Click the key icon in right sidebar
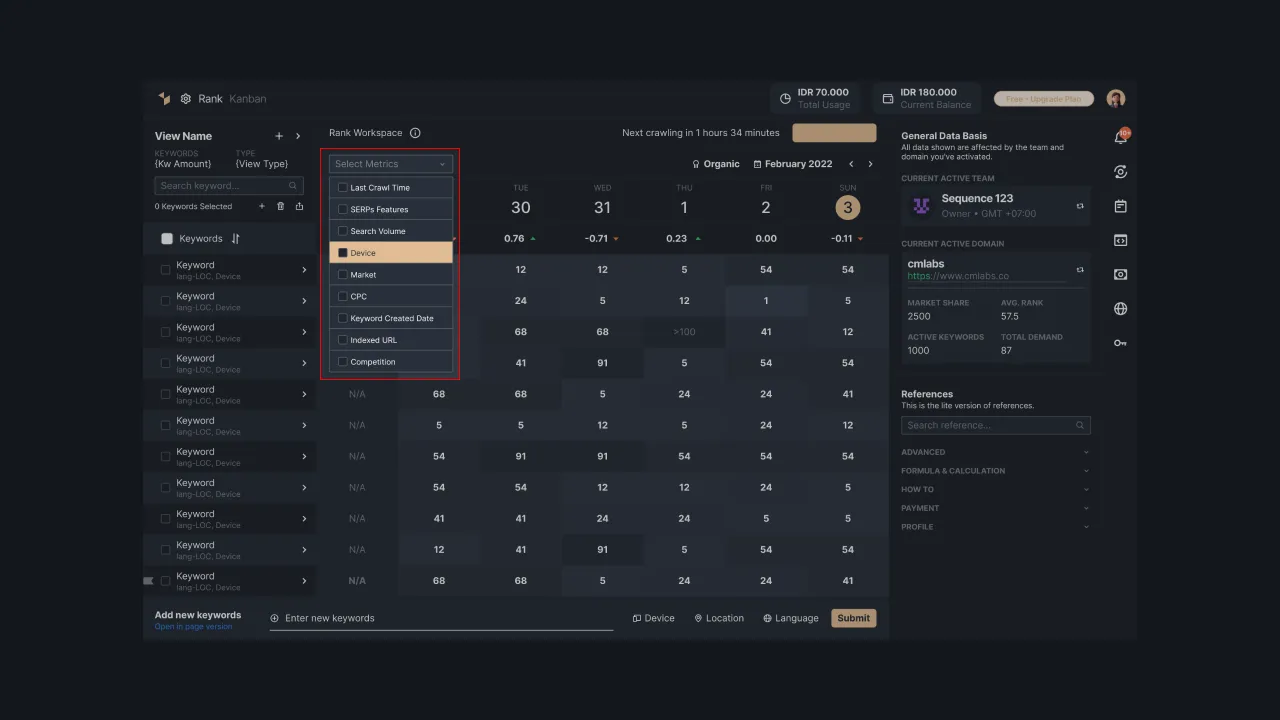Screen dimensions: 1280x720 click(1120, 343)
